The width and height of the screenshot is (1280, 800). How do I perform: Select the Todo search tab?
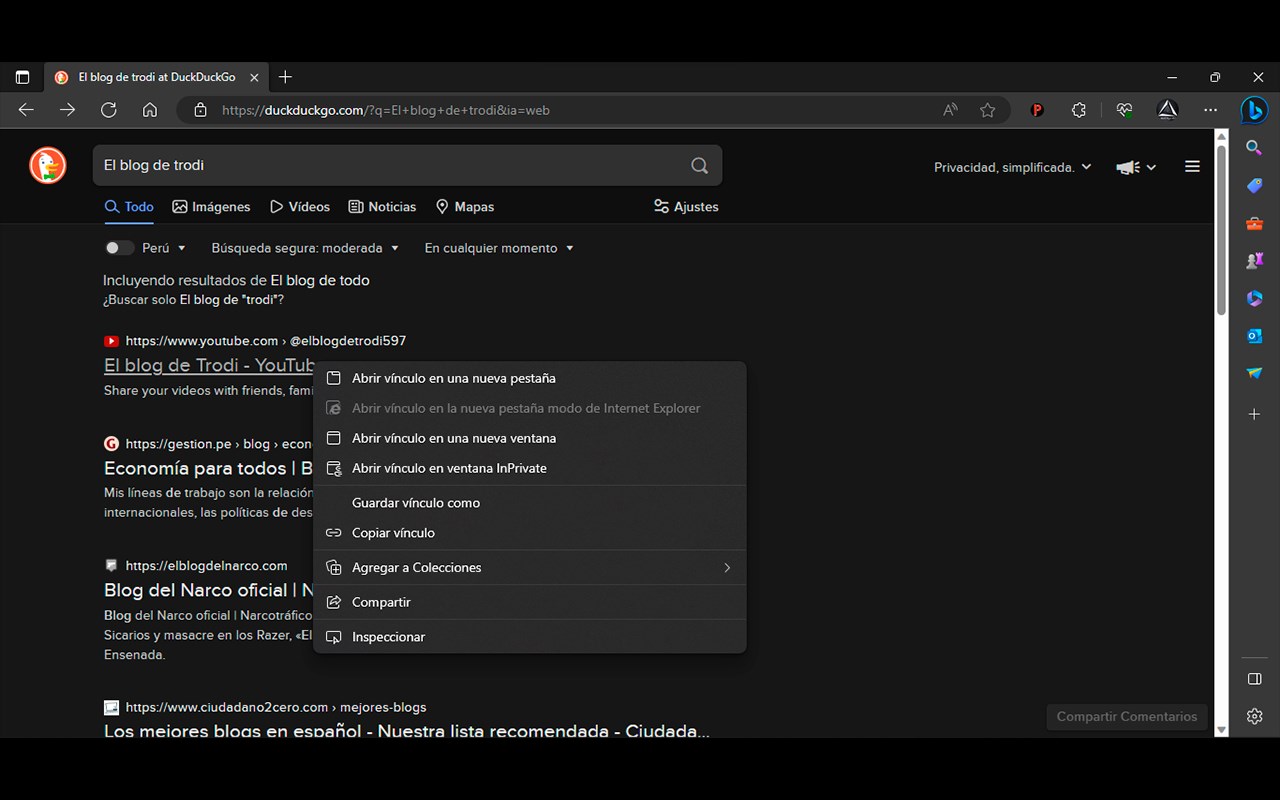[129, 207]
